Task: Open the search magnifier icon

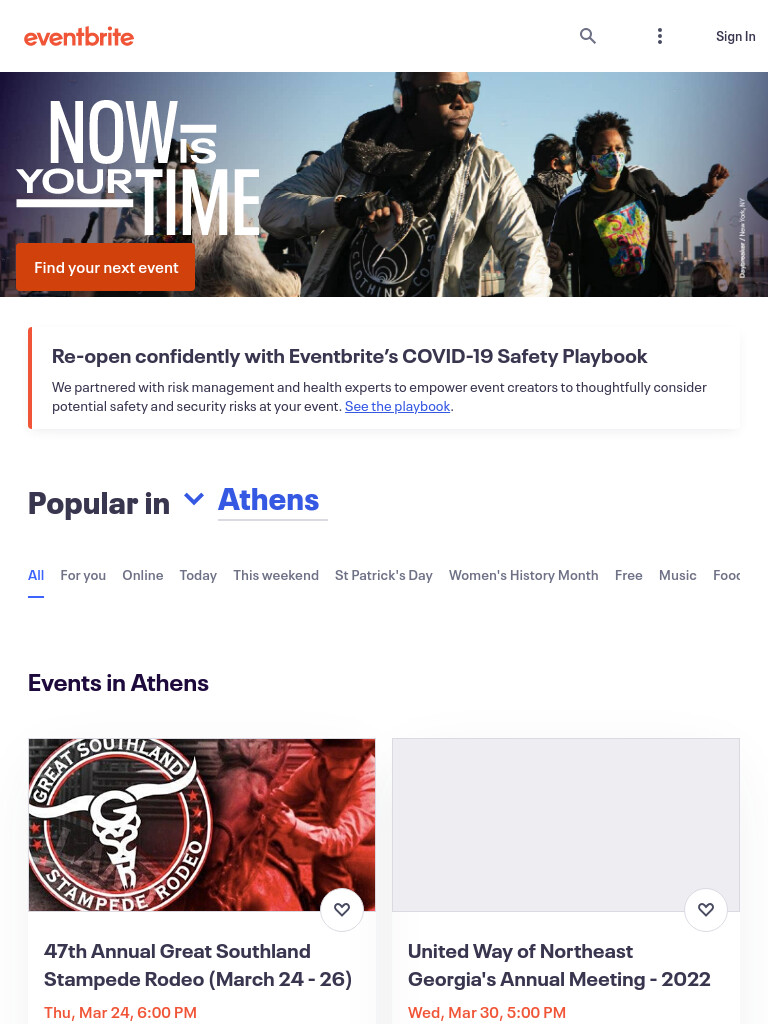Action: tap(588, 36)
